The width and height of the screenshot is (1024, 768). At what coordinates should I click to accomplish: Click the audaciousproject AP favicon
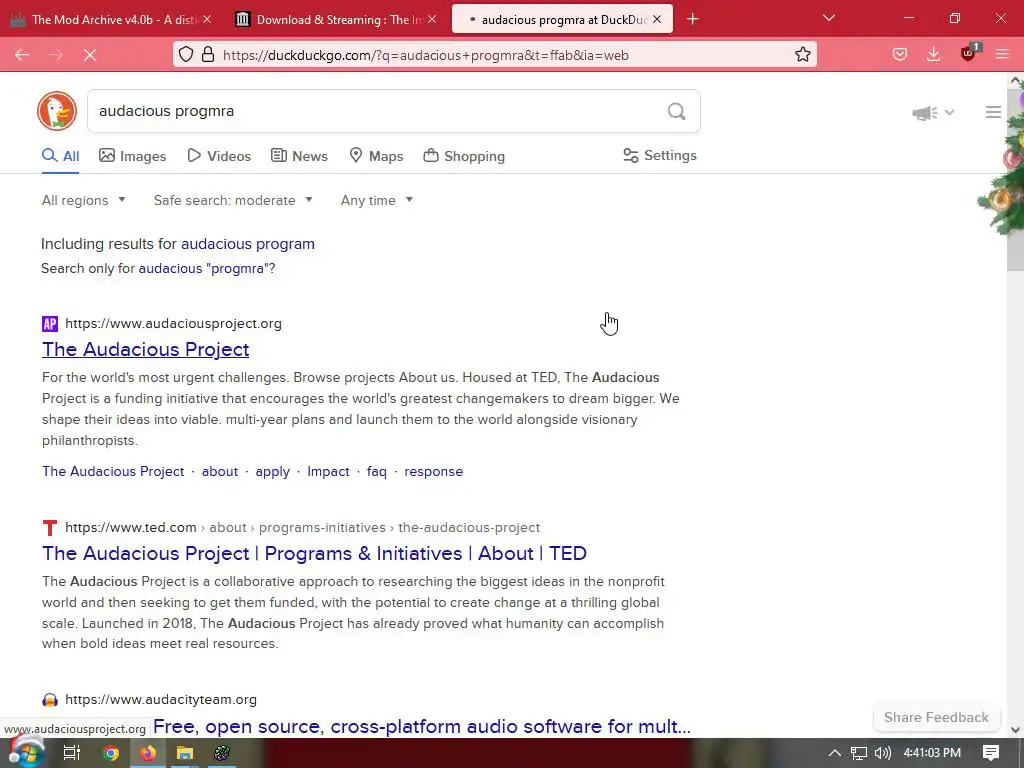[x=50, y=323]
